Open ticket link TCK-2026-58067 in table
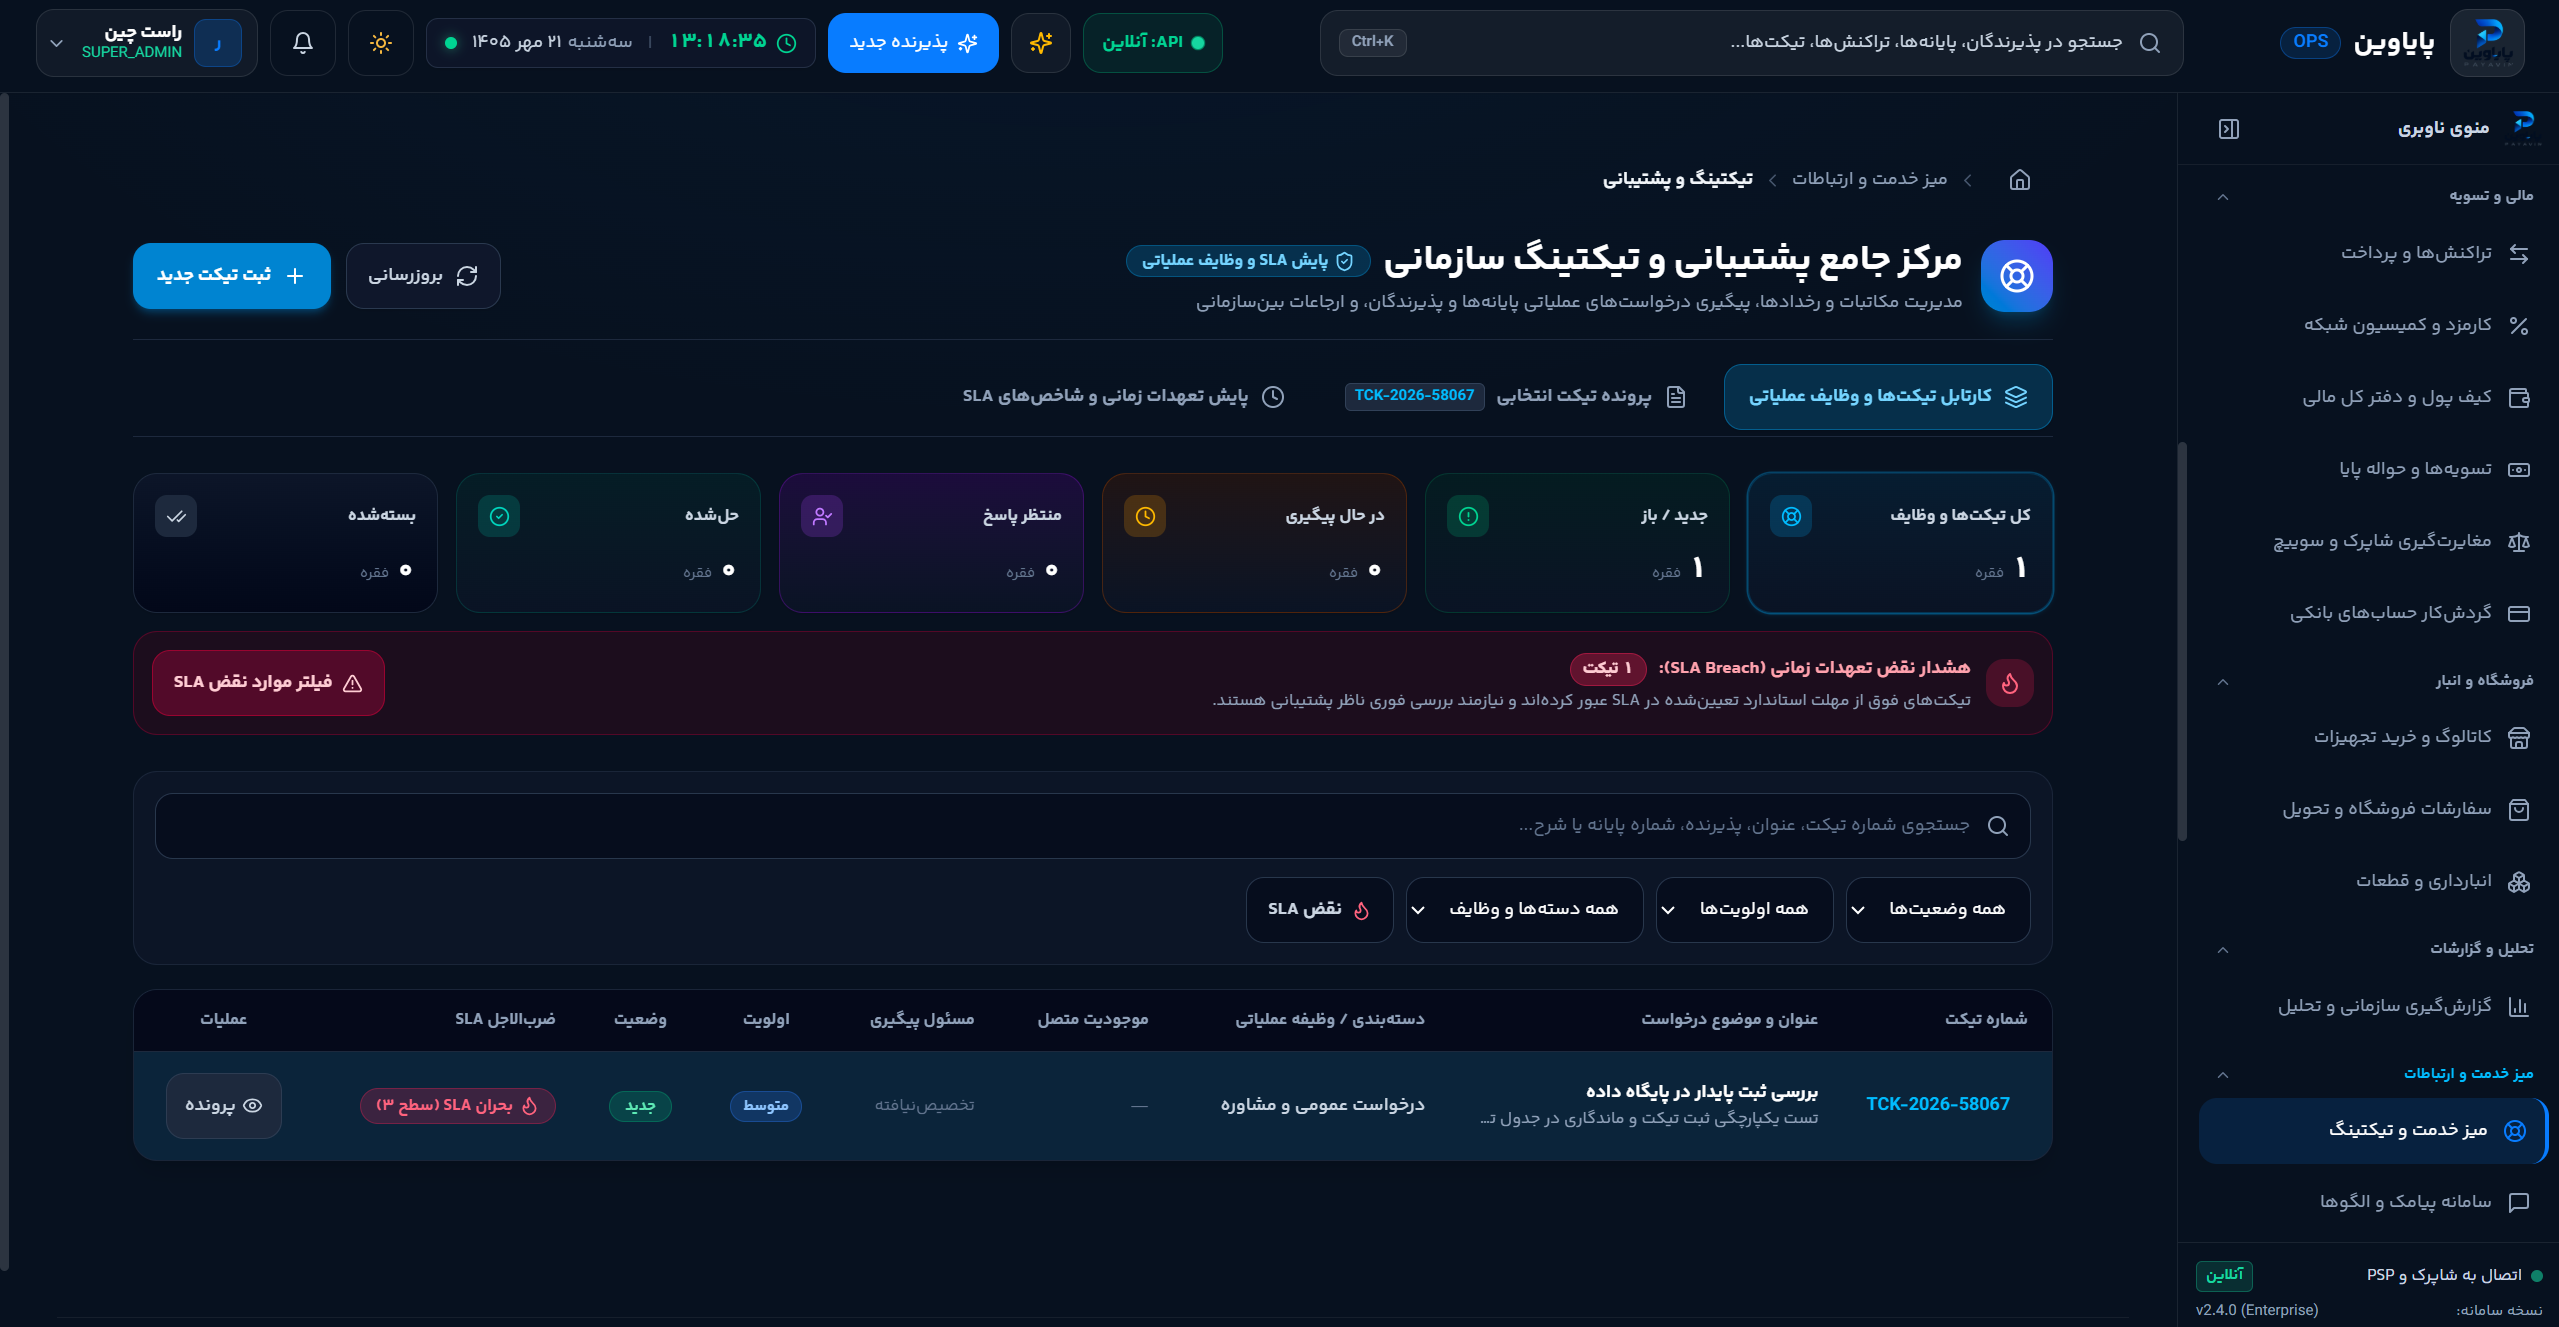This screenshot has width=2559, height=1327. (x=1938, y=1104)
